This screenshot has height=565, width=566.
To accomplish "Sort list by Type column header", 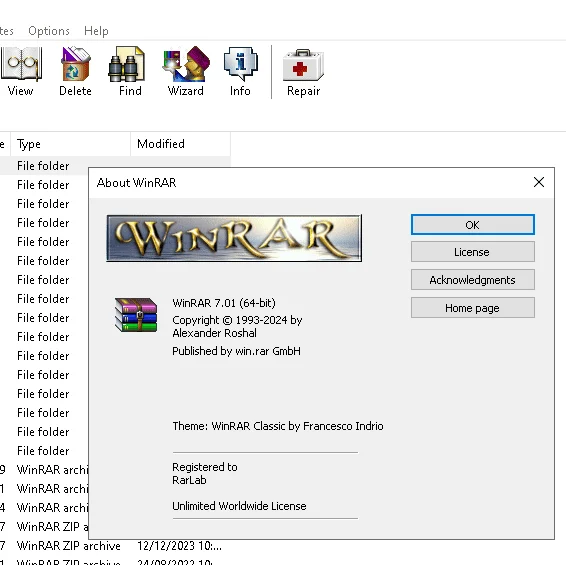I will pos(70,144).
